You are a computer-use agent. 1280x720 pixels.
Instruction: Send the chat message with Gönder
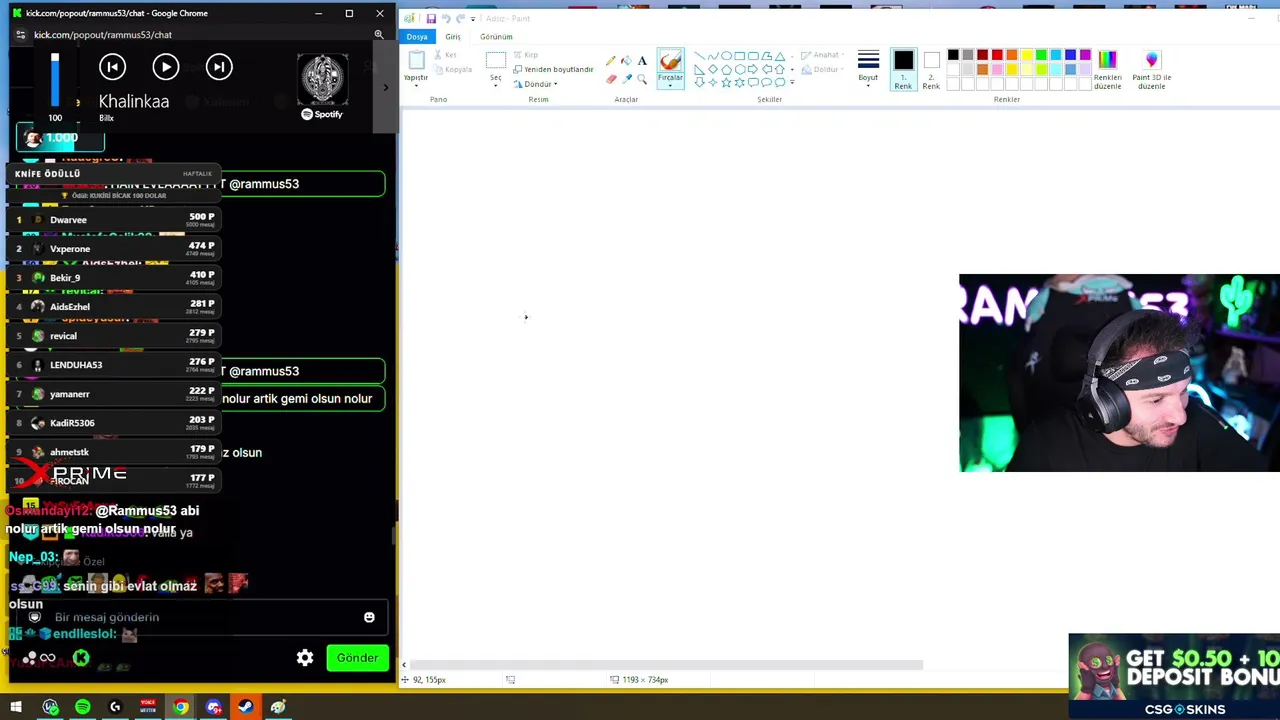357,658
